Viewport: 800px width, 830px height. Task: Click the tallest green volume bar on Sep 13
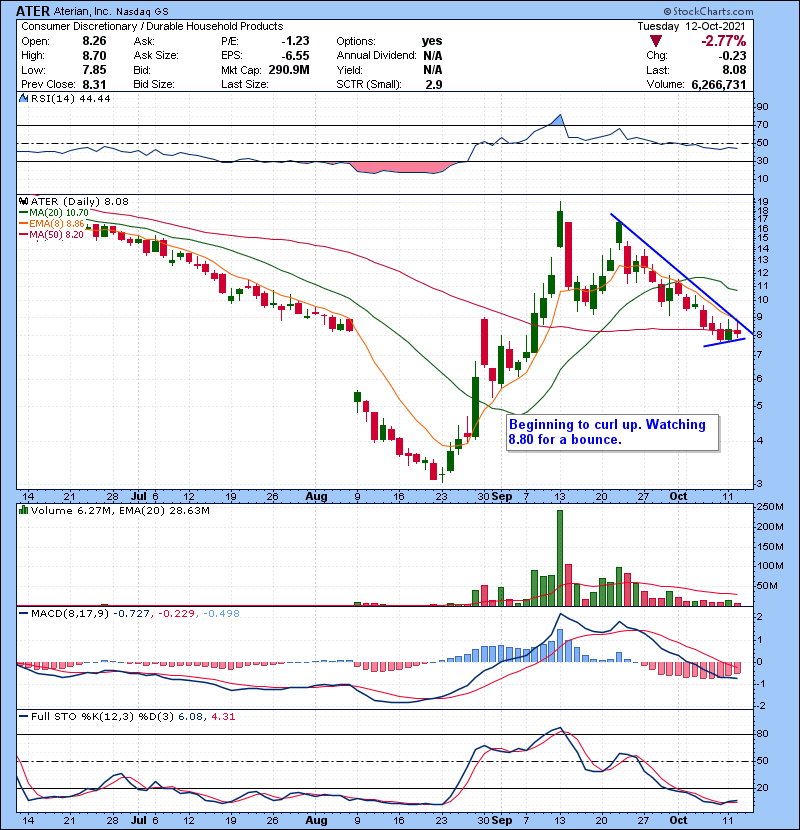[x=560, y=558]
